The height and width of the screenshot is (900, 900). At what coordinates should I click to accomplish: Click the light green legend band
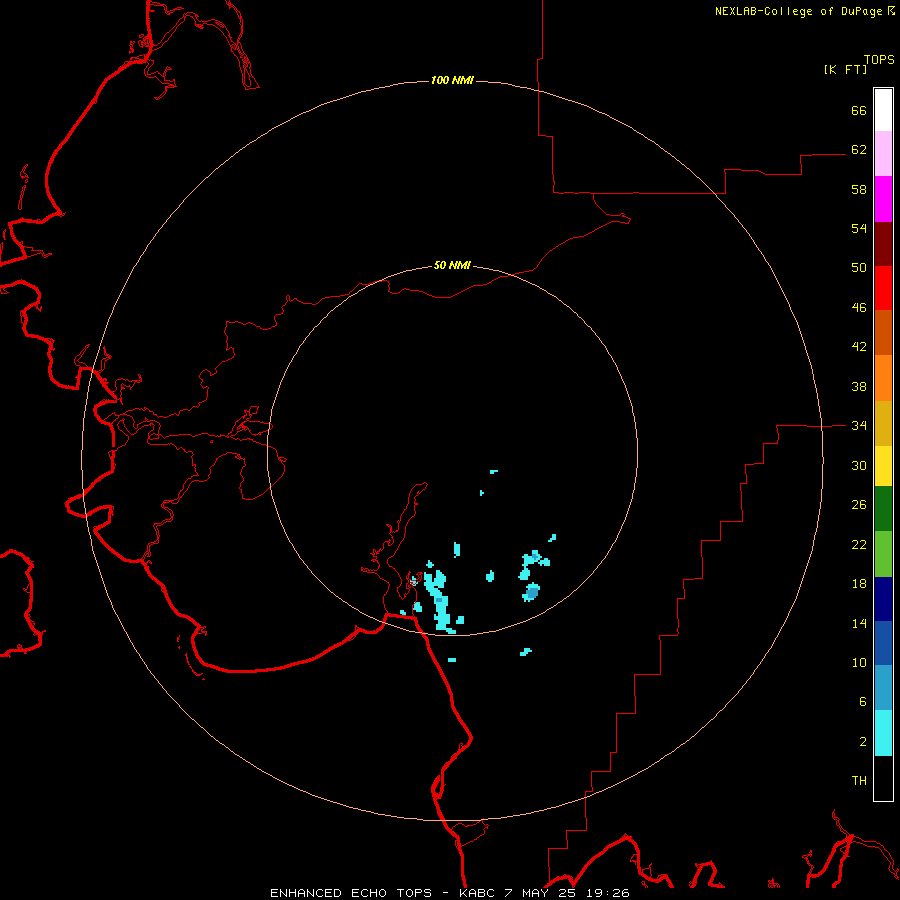click(883, 554)
